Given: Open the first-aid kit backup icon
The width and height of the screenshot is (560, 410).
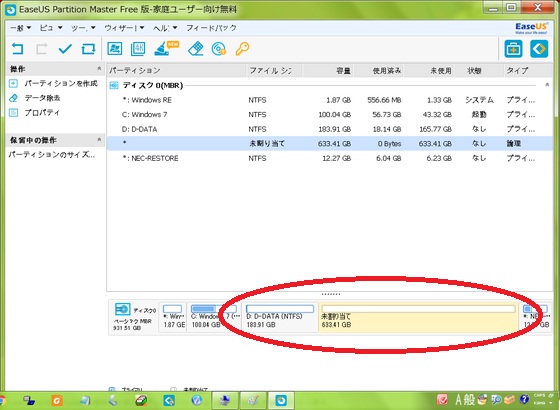Looking at the screenshot, I should pos(513,49).
